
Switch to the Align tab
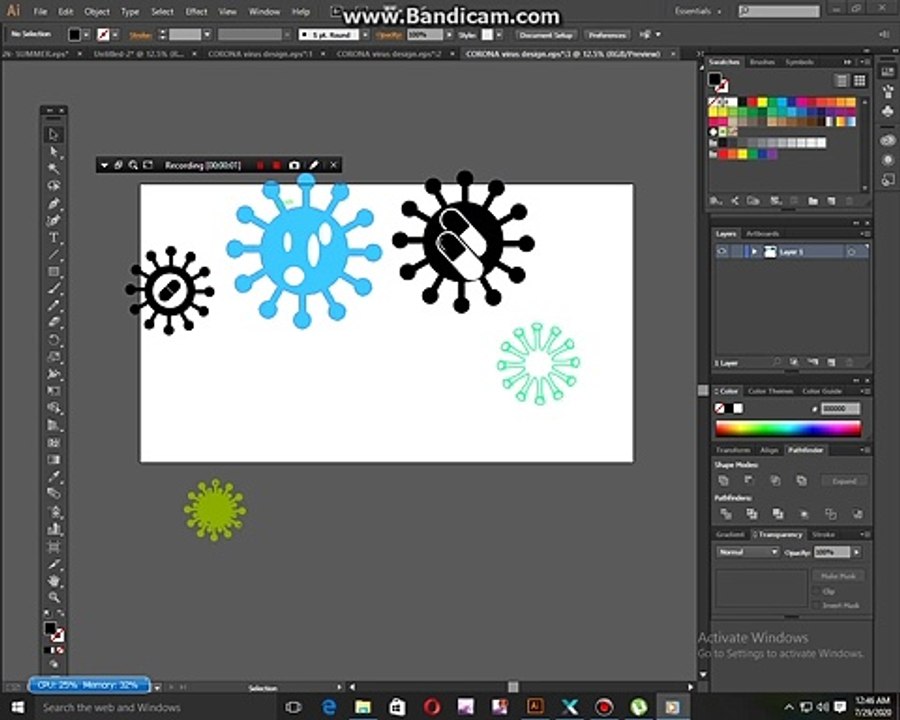[x=769, y=450]
